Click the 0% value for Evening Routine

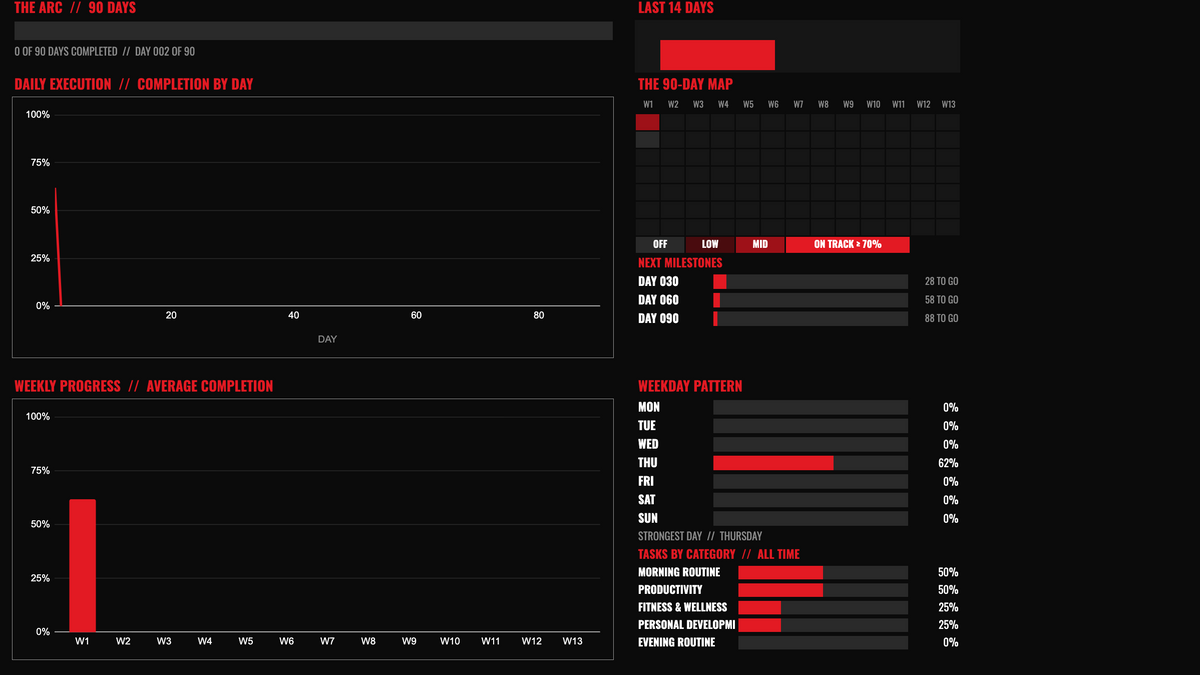(x=951, y=642)
